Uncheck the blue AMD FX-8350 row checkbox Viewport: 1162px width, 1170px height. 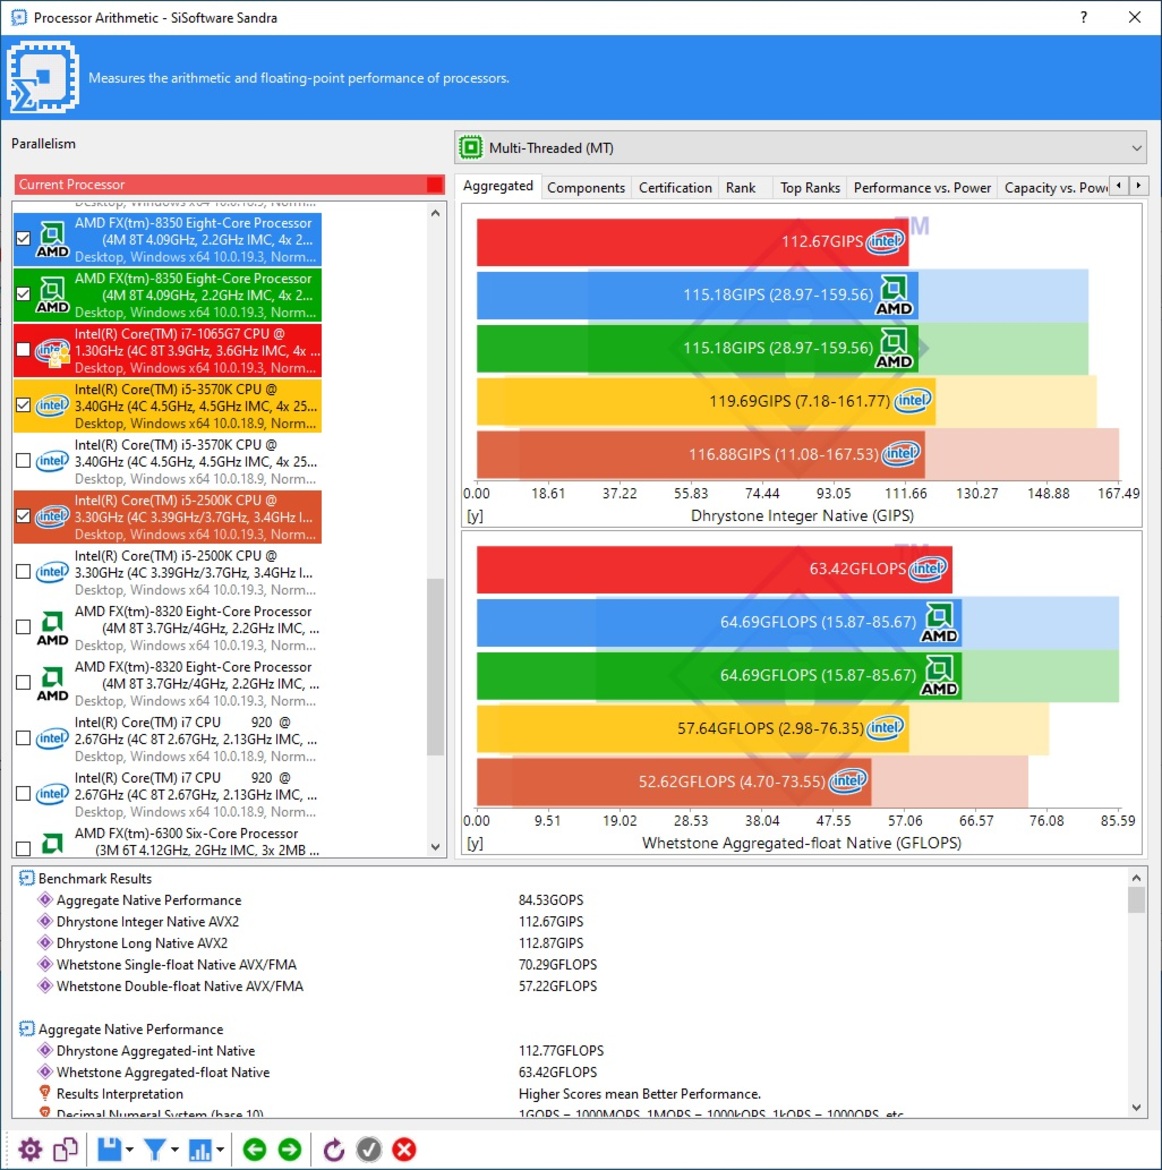point(23,239)
